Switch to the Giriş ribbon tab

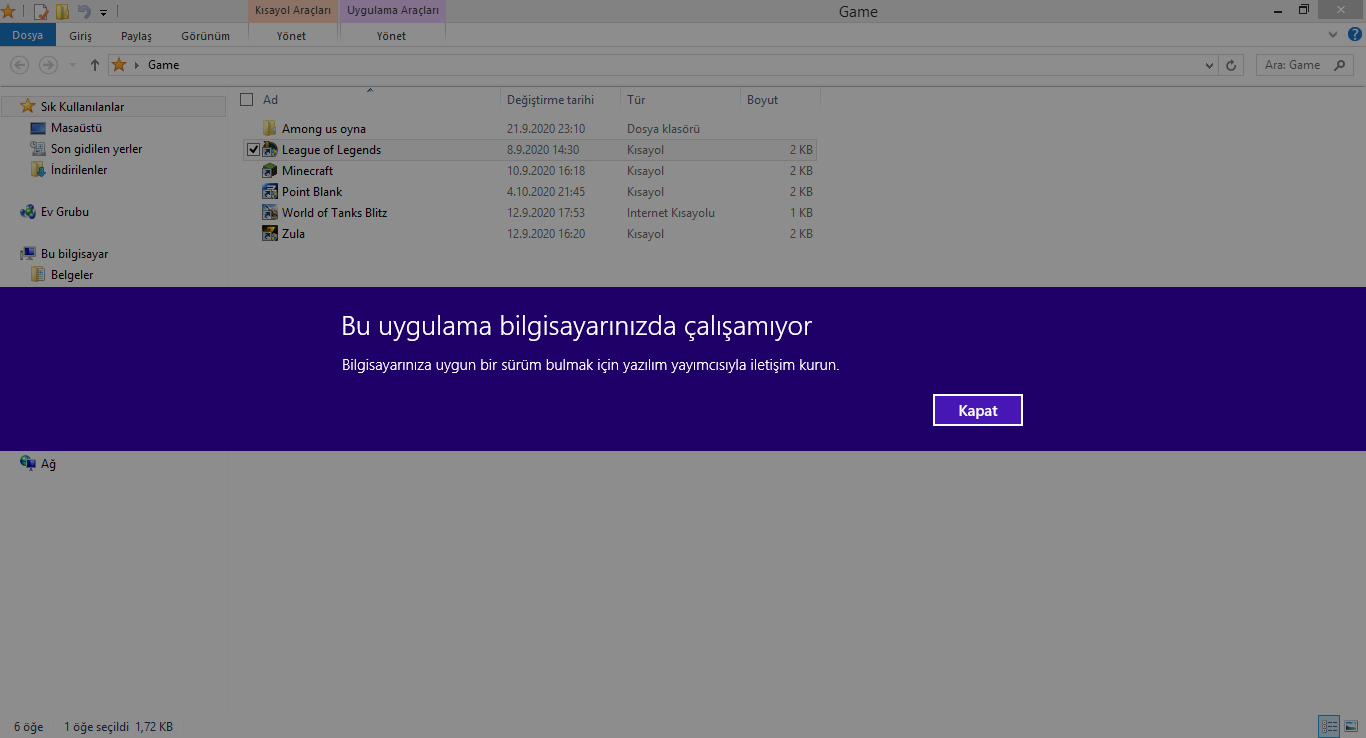pos(81,36)
